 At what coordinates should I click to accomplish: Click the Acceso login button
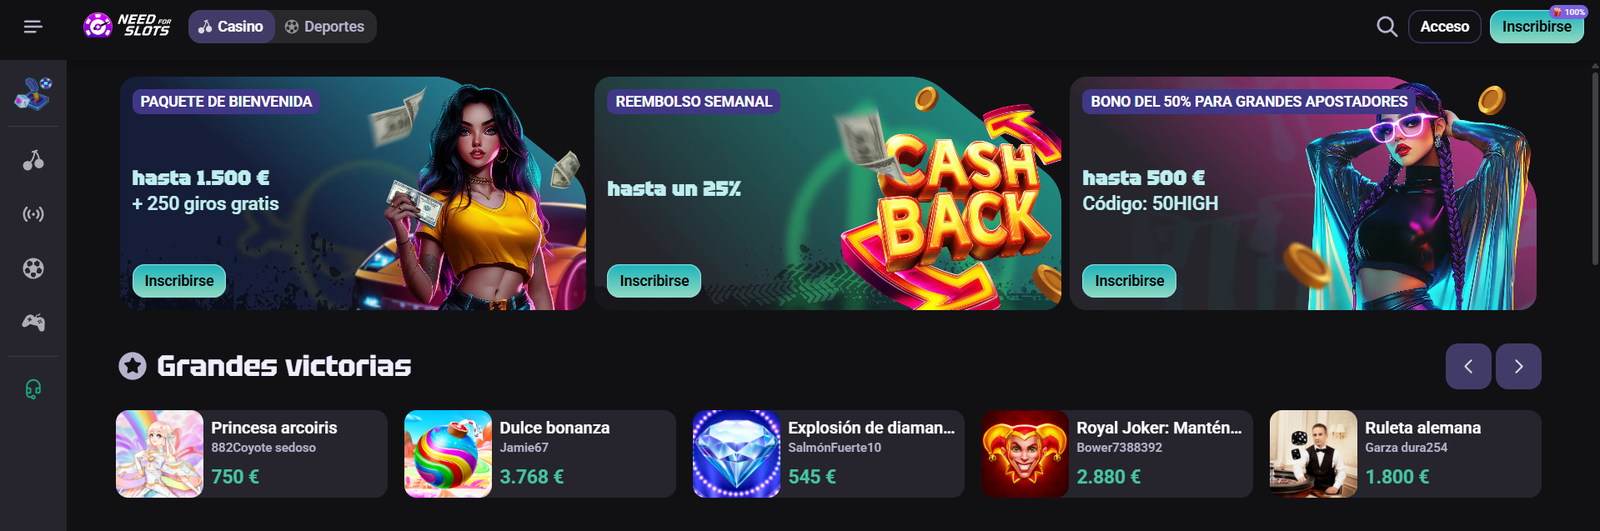(1444, 27)
